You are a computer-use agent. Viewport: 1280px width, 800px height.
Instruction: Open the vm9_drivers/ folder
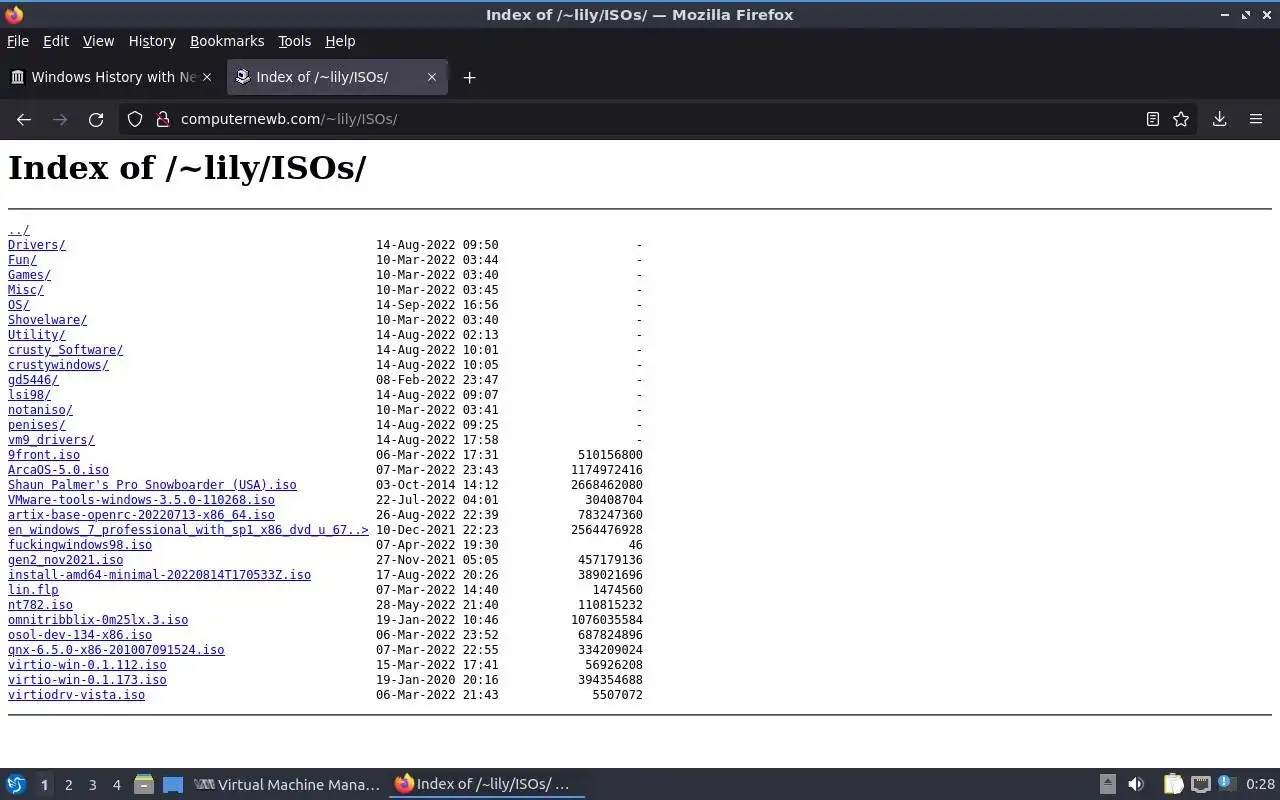(x=51, y=440)
